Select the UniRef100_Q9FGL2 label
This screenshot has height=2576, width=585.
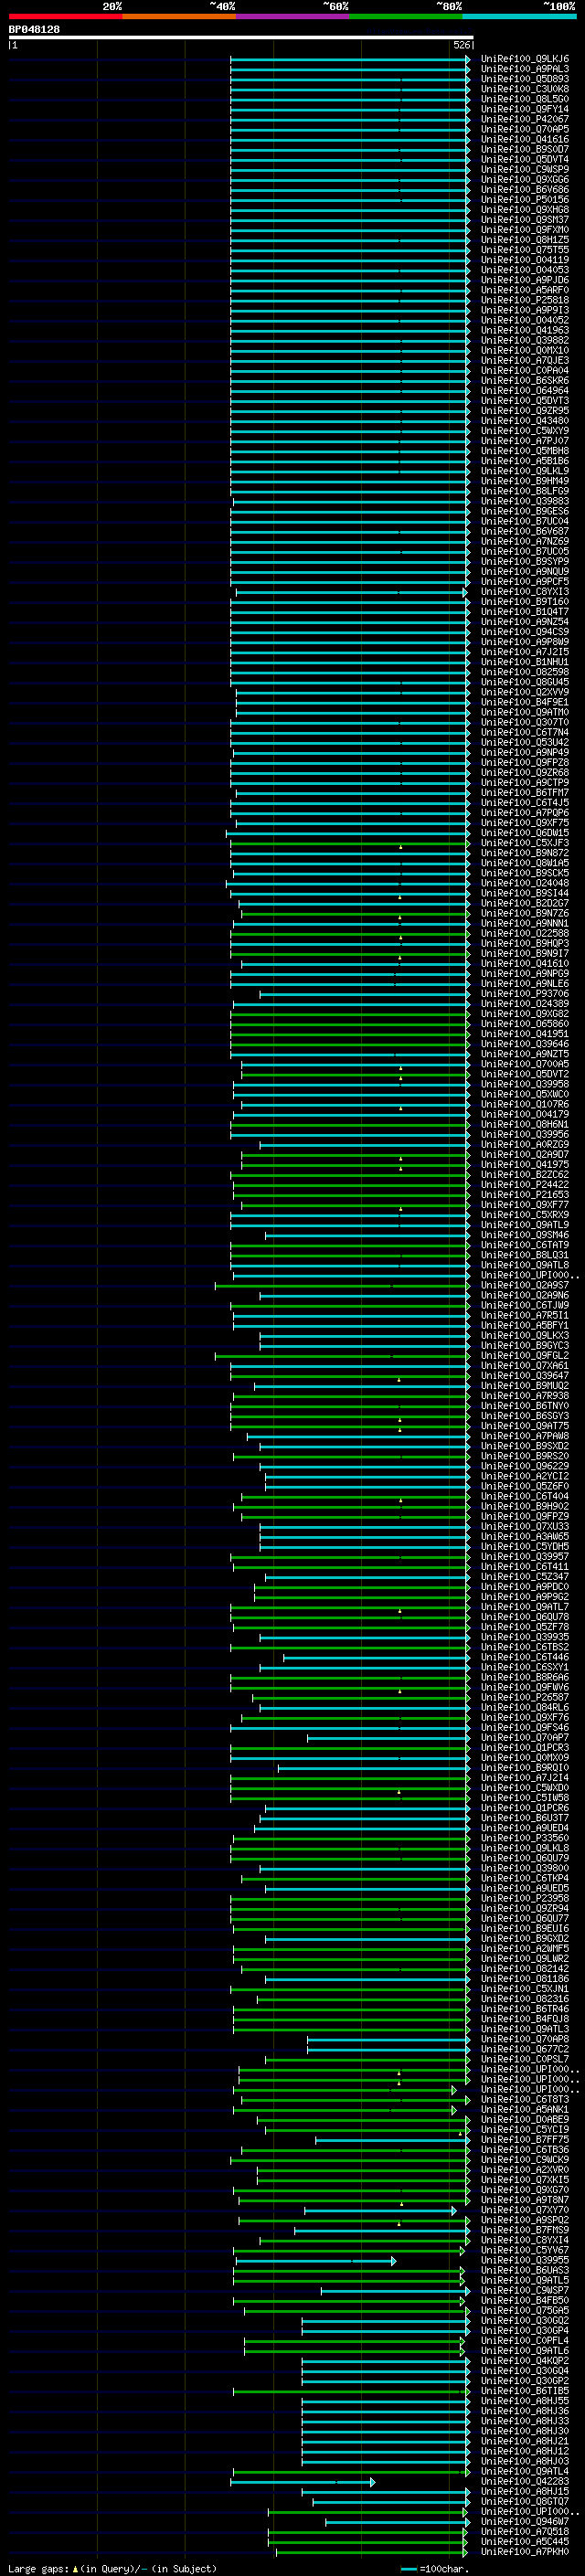(x=525, y=1356)
